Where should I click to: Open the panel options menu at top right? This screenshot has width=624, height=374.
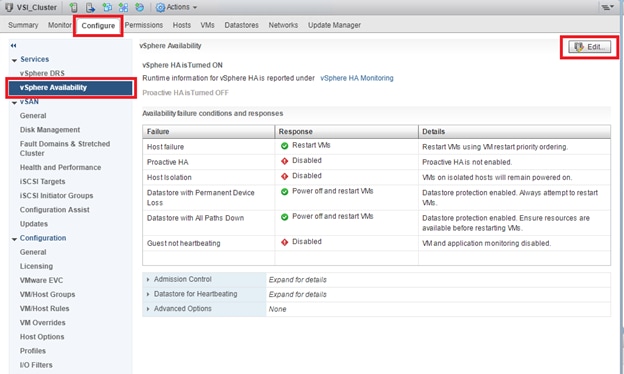607,7
